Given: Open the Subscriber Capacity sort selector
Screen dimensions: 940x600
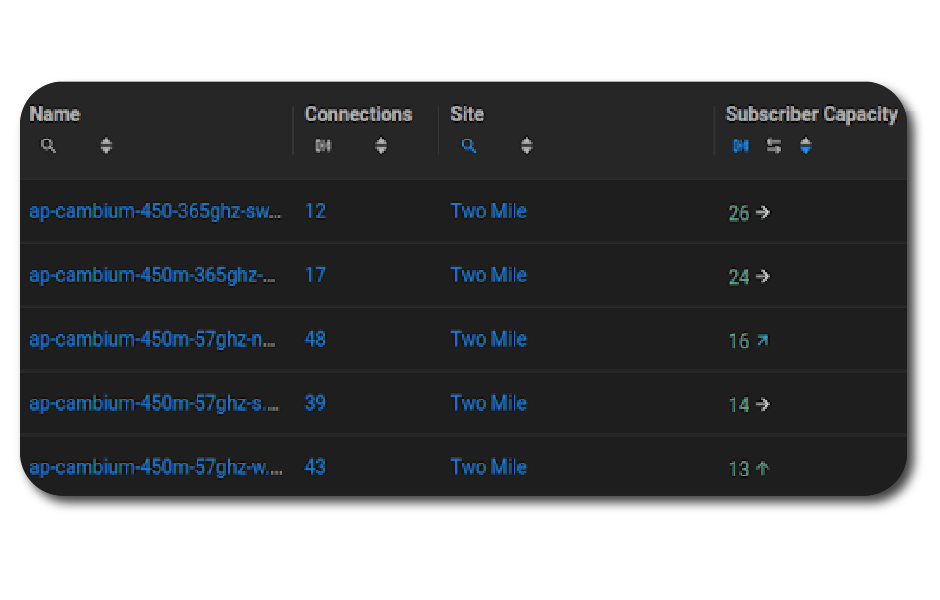Looking at the screenshot, I should click(x=805, y=146).
